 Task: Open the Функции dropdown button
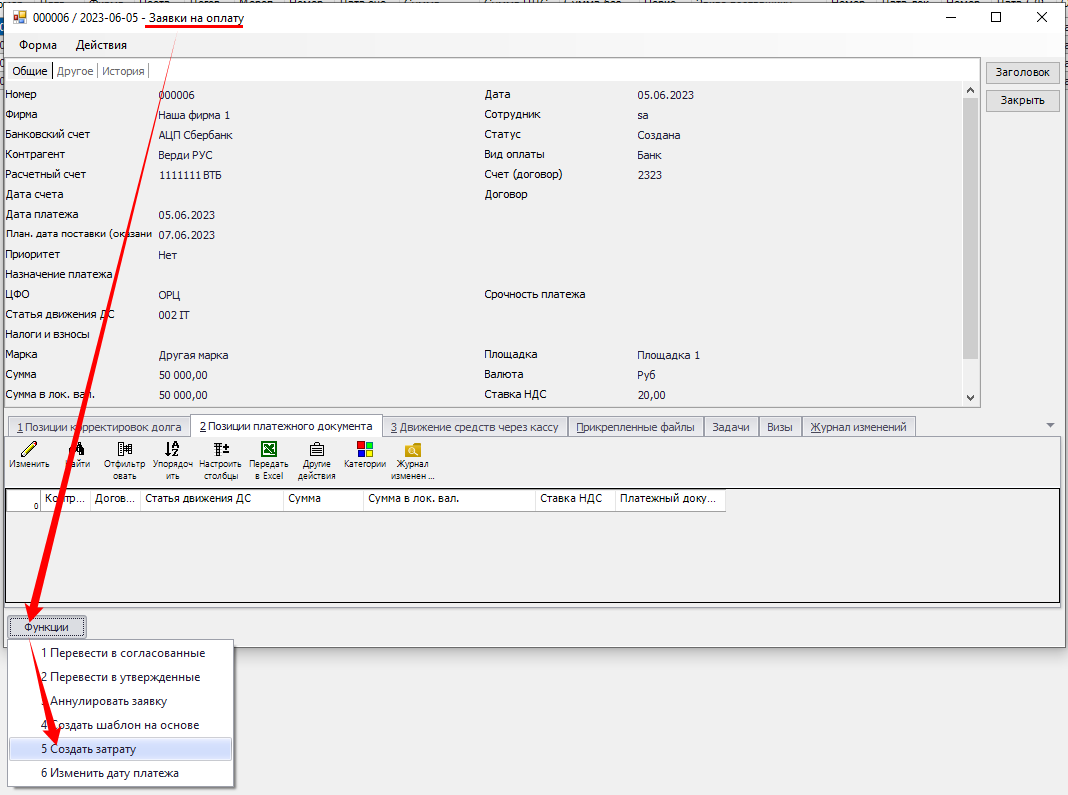pos(47,627)
